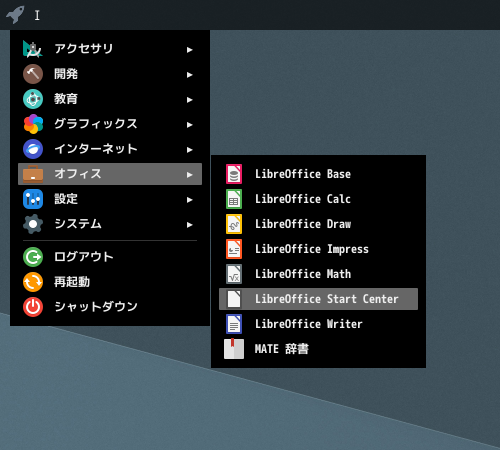The image size is (500, 450).
Task: Expand the 設定 submenu arrow
Action: tap(190, 200)
